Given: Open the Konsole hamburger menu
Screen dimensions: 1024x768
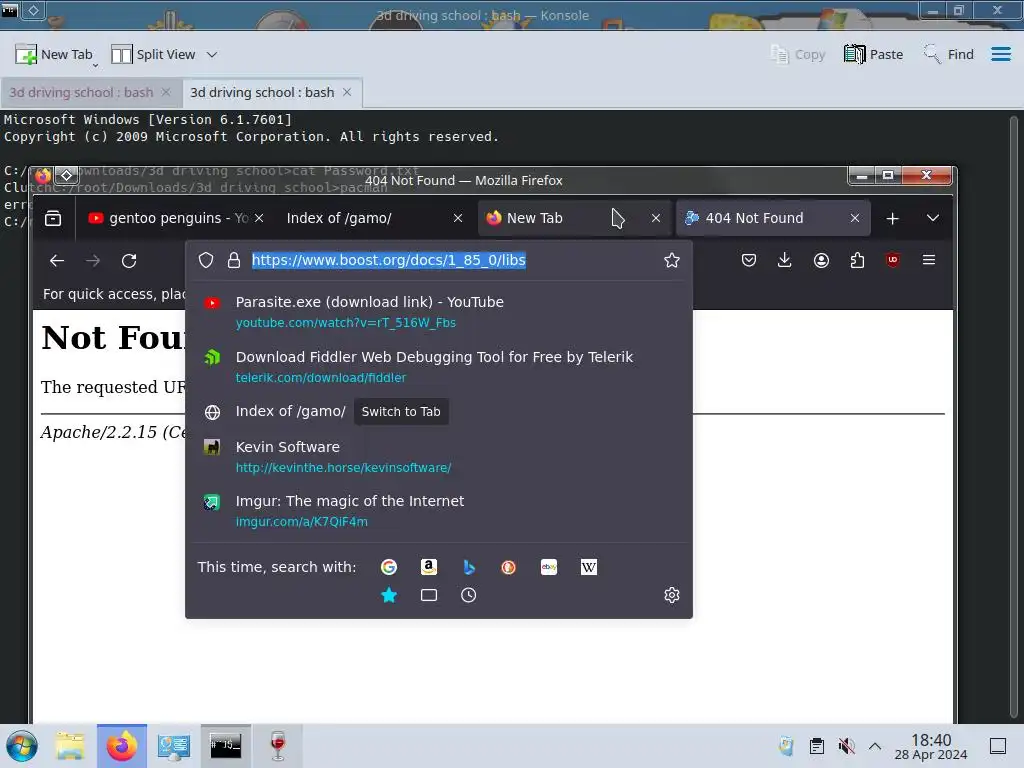Looking at the screenshot, I should [x=1000, y=54].
